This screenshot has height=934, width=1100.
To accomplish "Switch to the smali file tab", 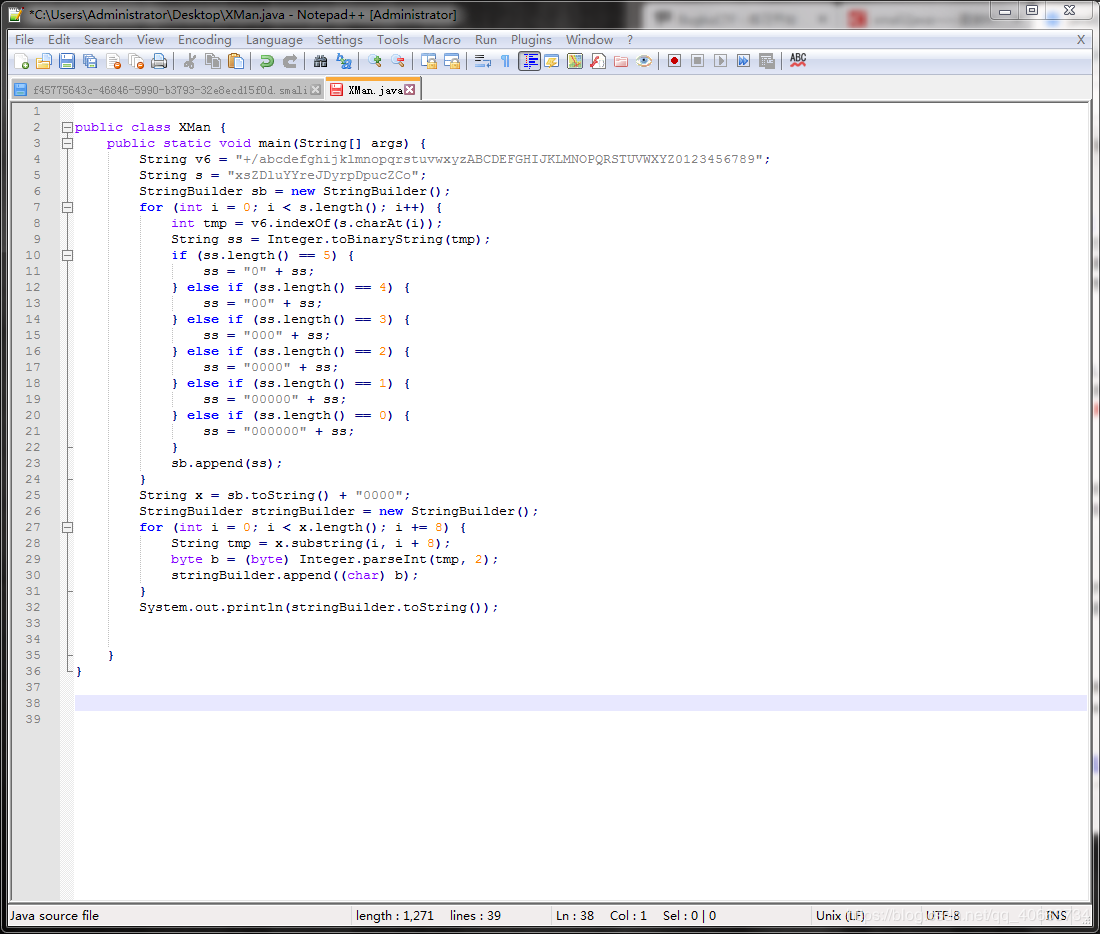I will tap(168, 90).
